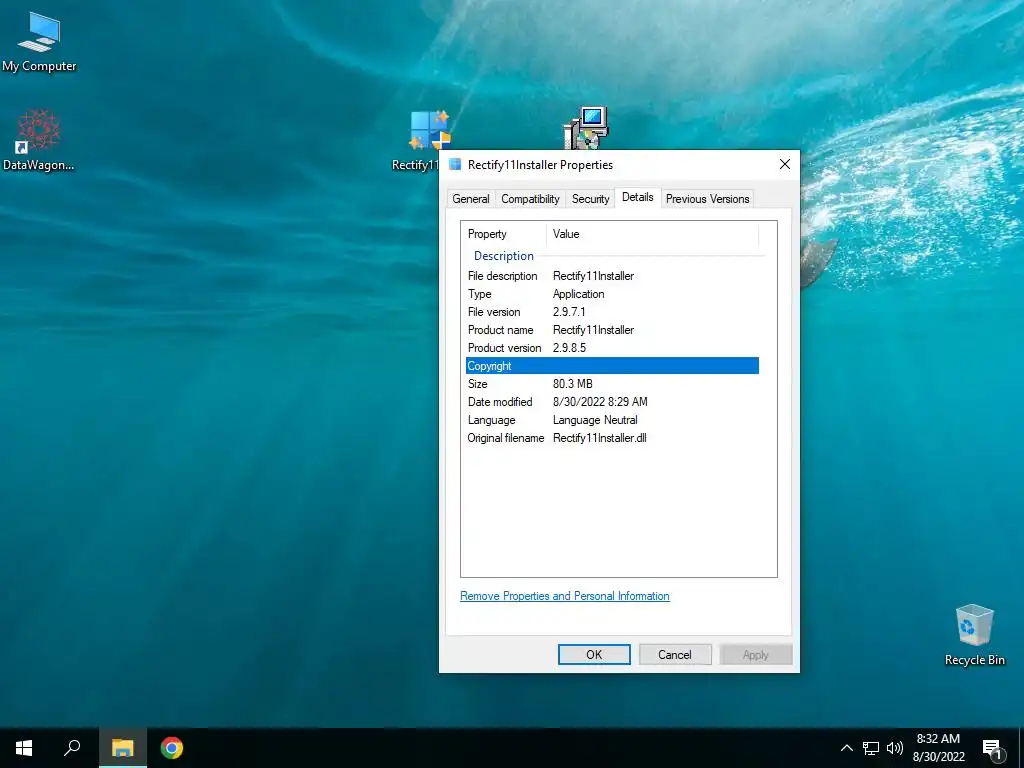This screenshot has width=1024, height=768.
Task: Open the Action Center notifications
Action: (992, 749)
